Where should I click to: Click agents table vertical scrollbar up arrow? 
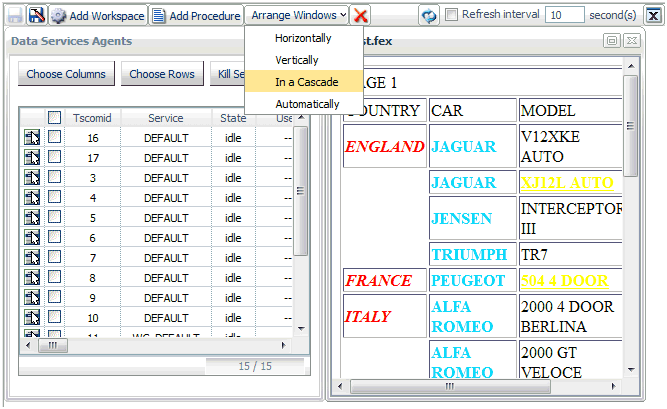(x=301, y=117)
